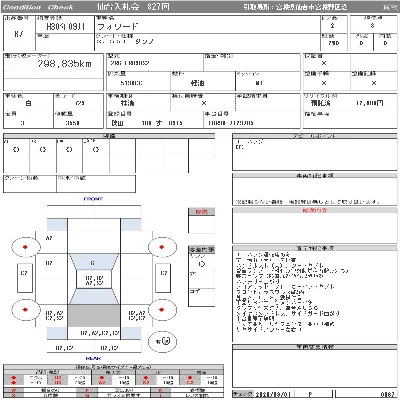Click the blue FRONT label

coord(93,199)
